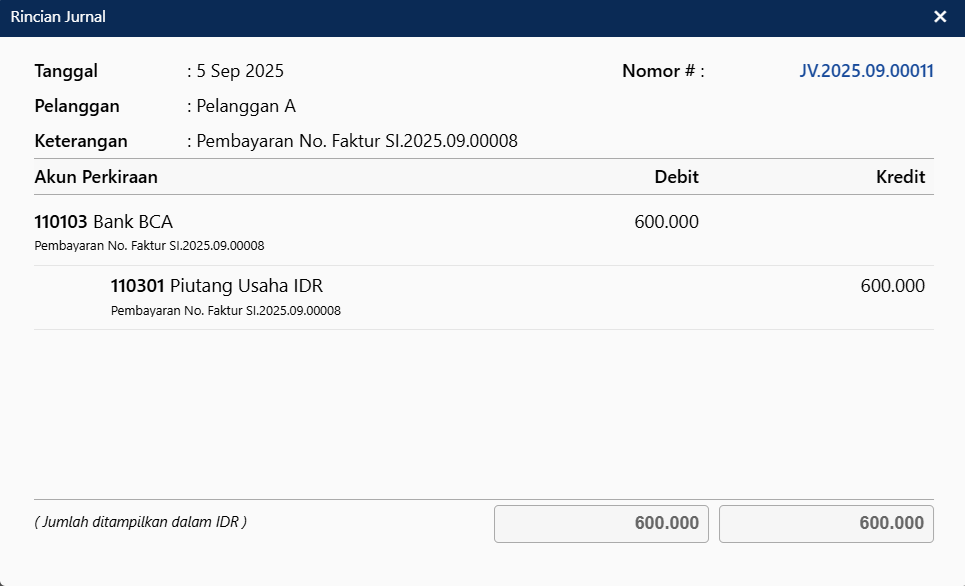Click the Pelanggan A customer value
The image size is (965, 586).
click(x=246, y=106)
